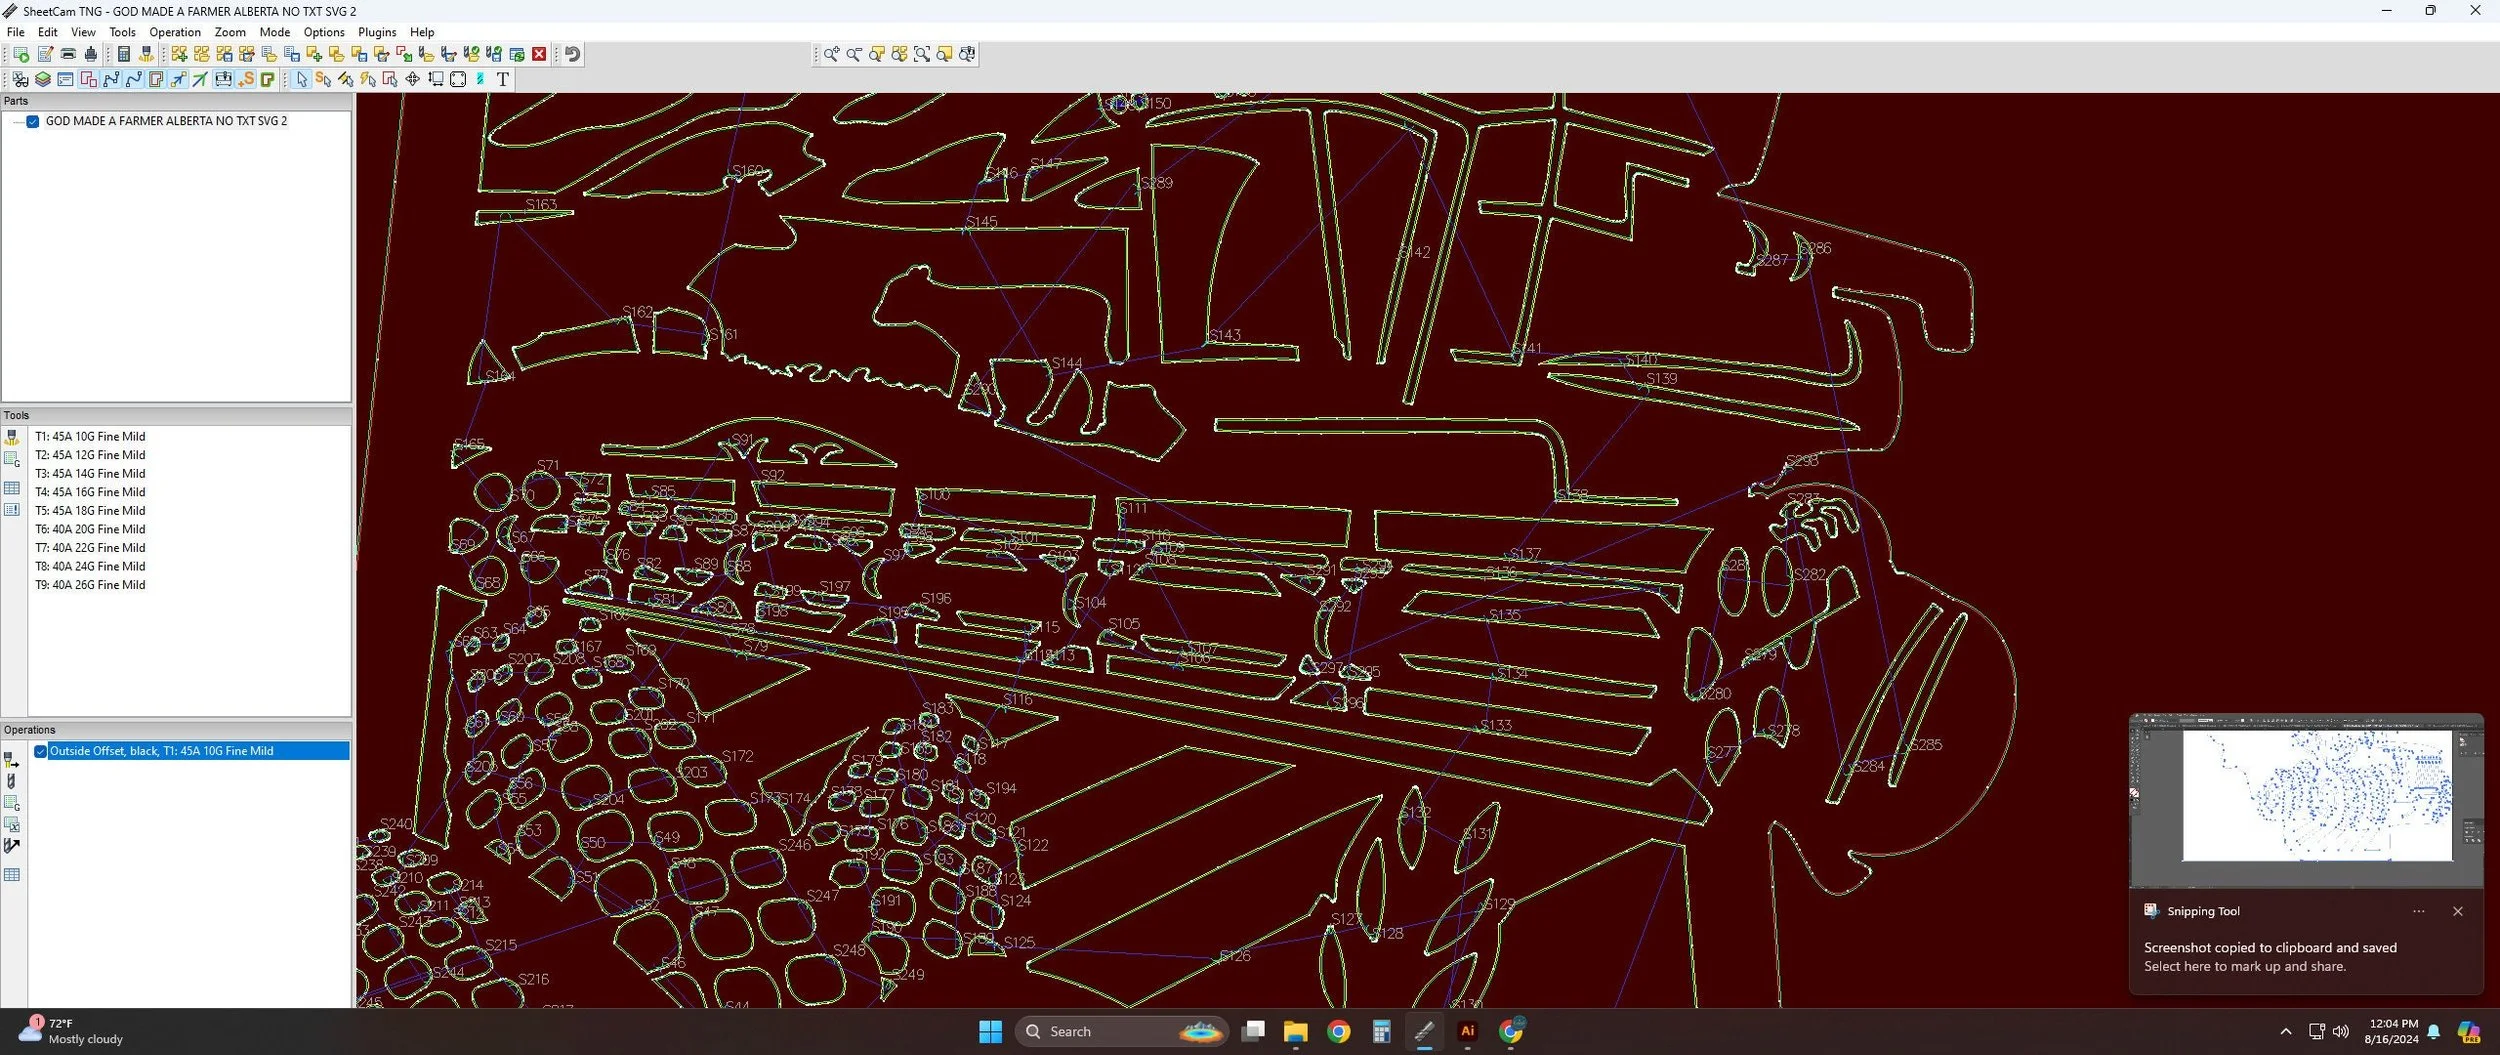Click the Snipping Tool screenshot thumbnail

(2306, 801)
